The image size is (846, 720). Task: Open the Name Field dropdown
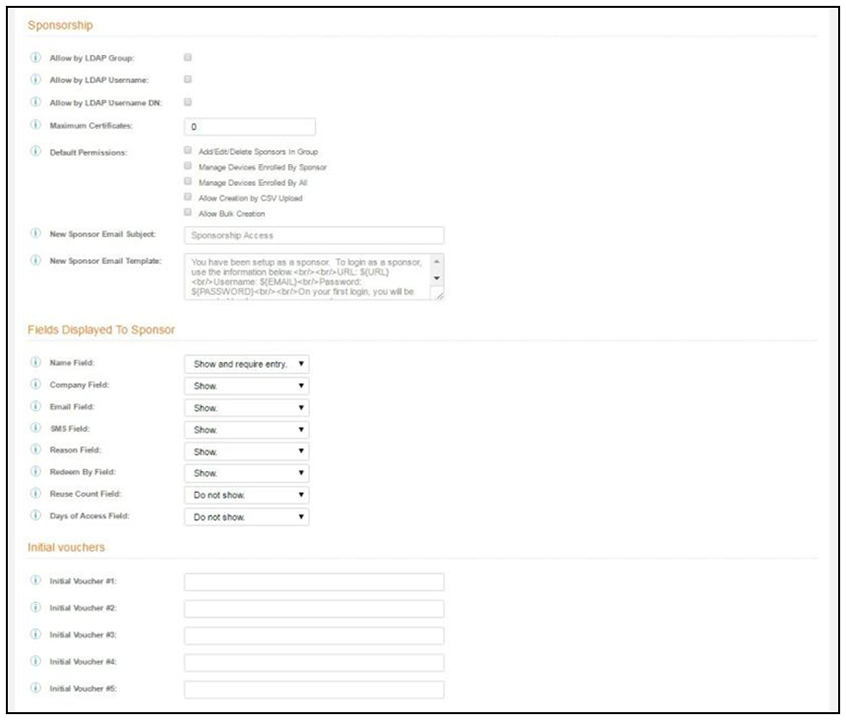247,364
